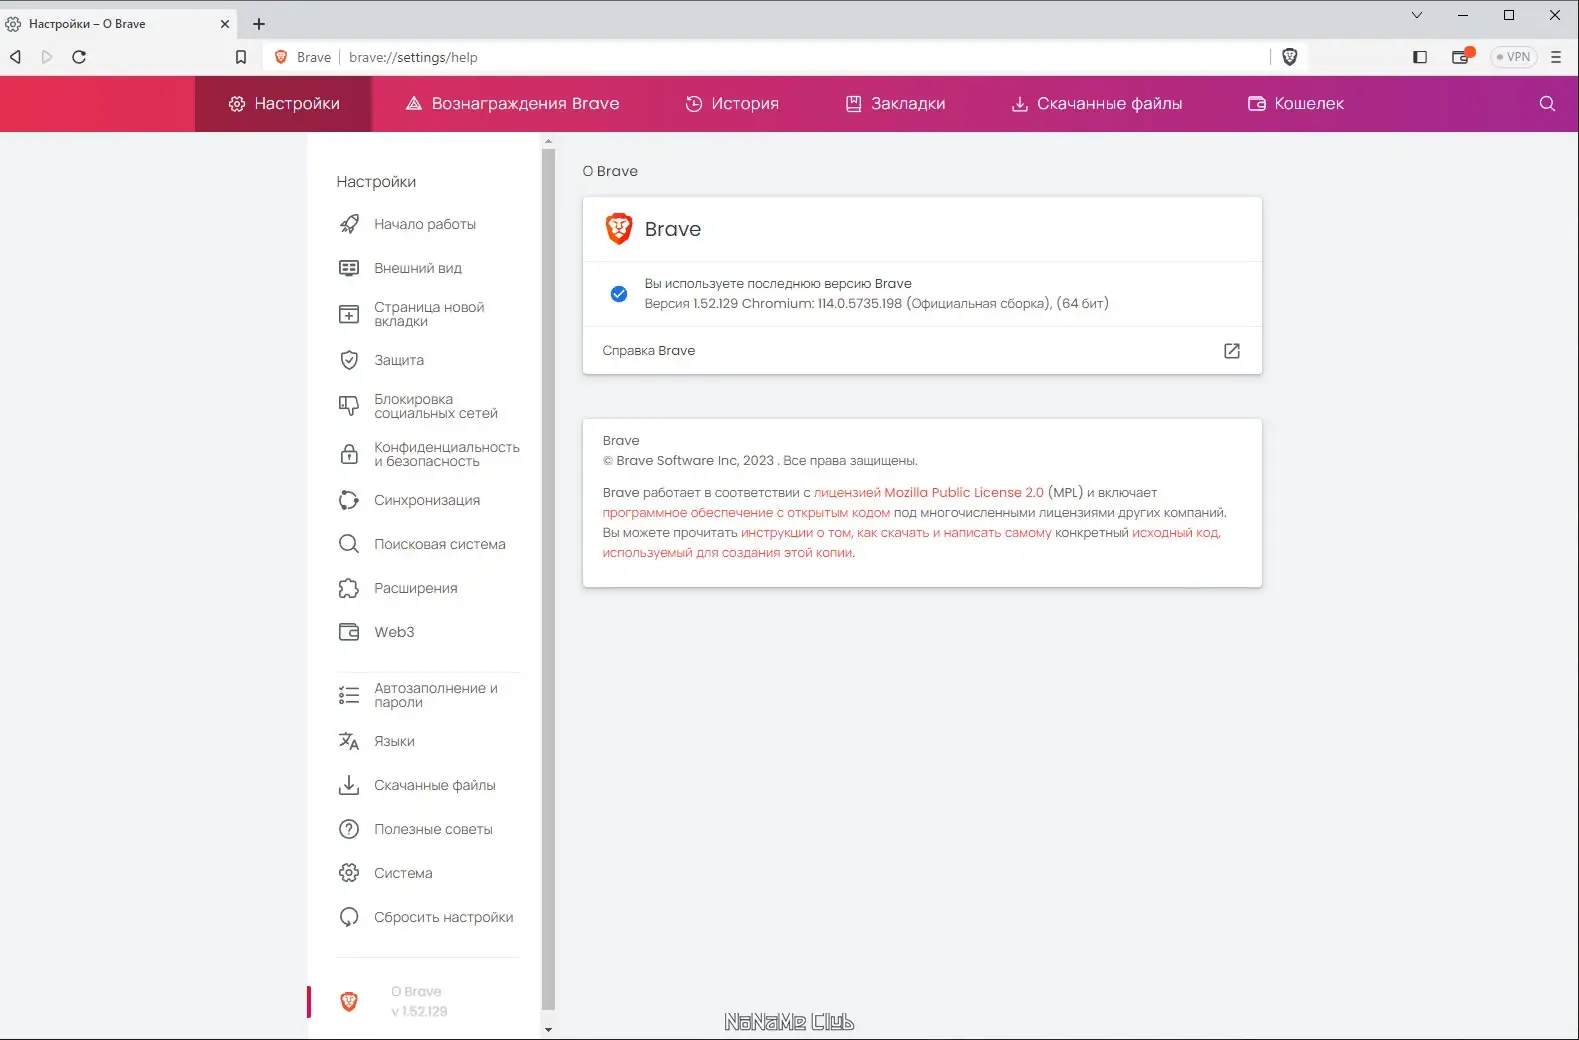The width and height of the screenshot is (1579, 1040).
Task: Open Скачанные файлы tab in top bar
Action: [1097, 104]
